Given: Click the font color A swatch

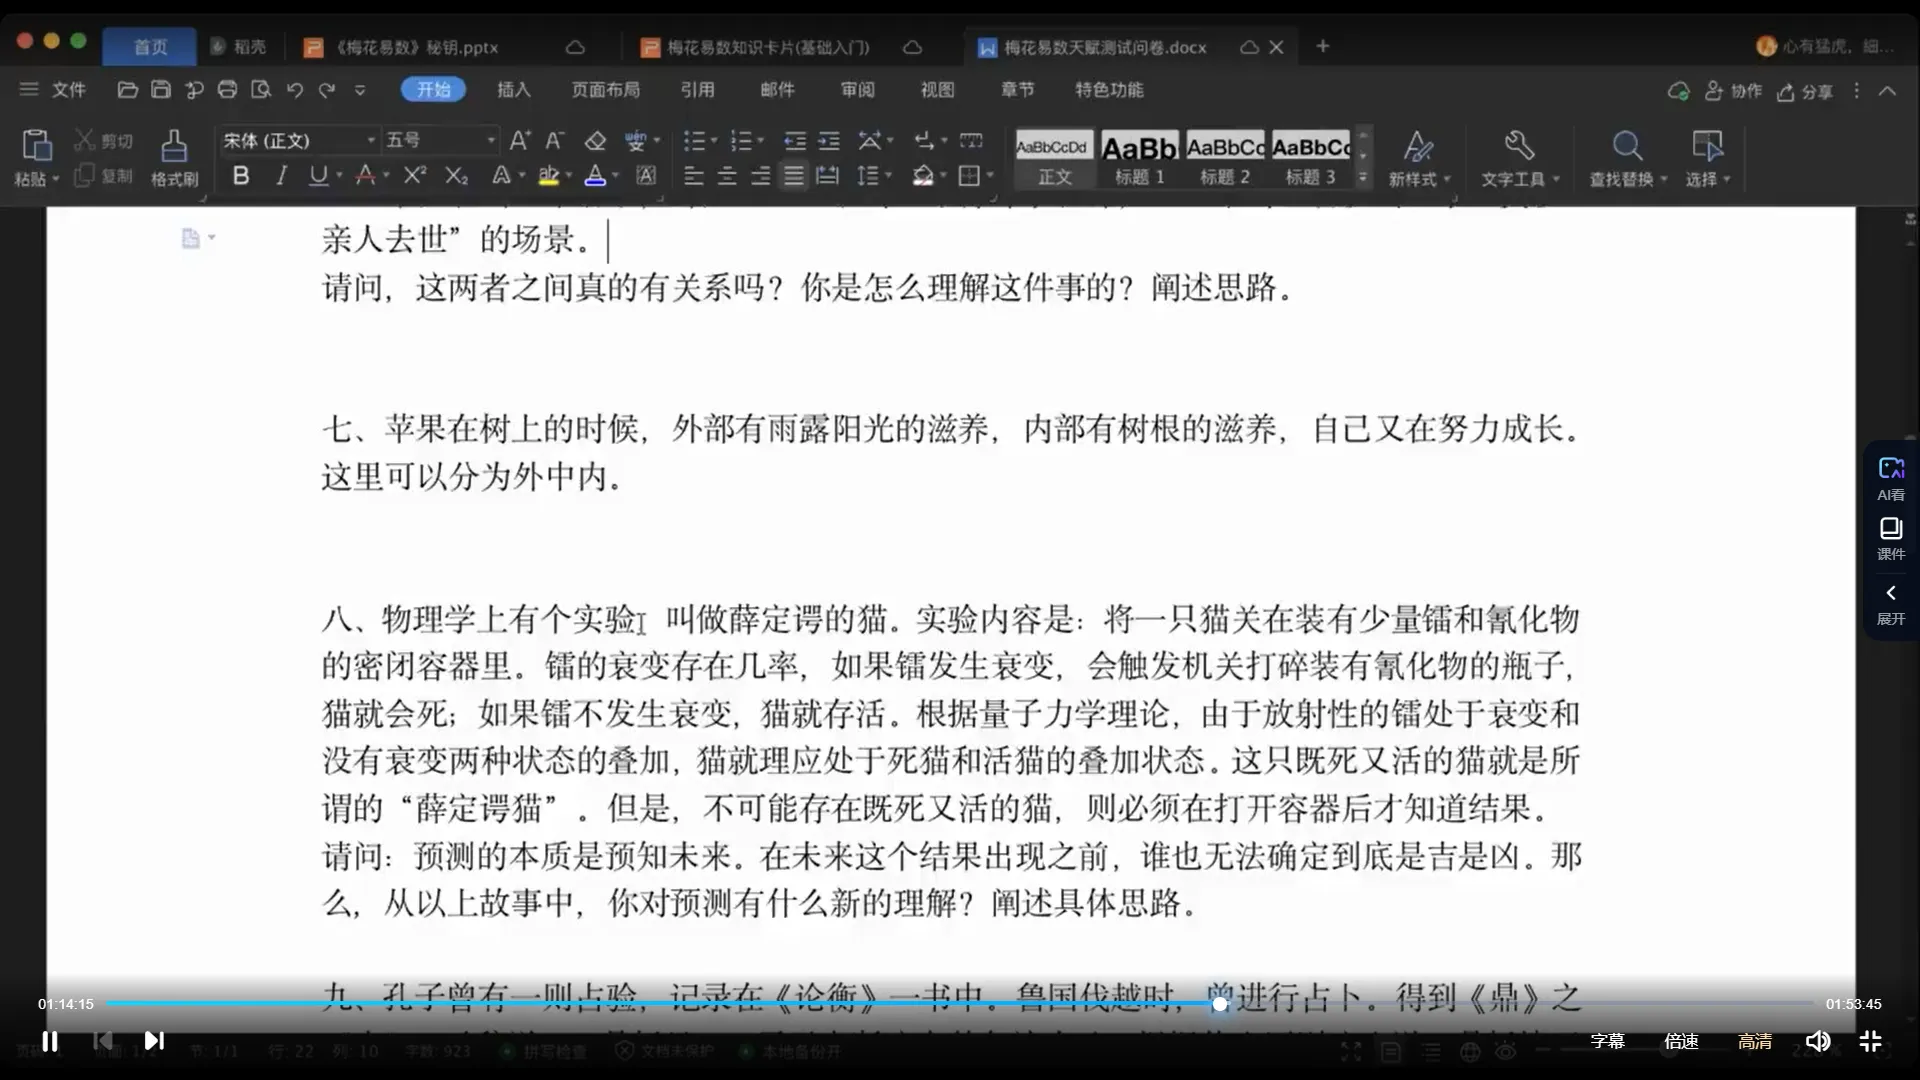Looking at the screenshot, I should 595,176.
